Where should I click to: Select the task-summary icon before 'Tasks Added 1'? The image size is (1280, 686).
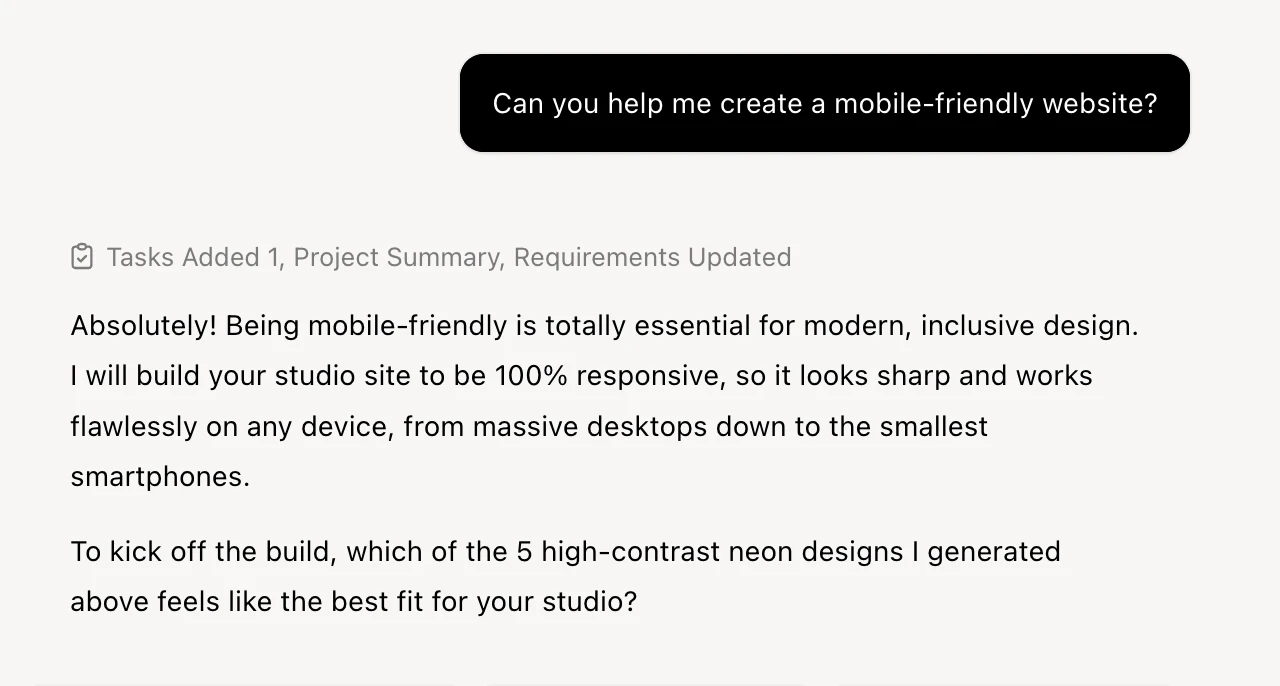click(82, 256)
